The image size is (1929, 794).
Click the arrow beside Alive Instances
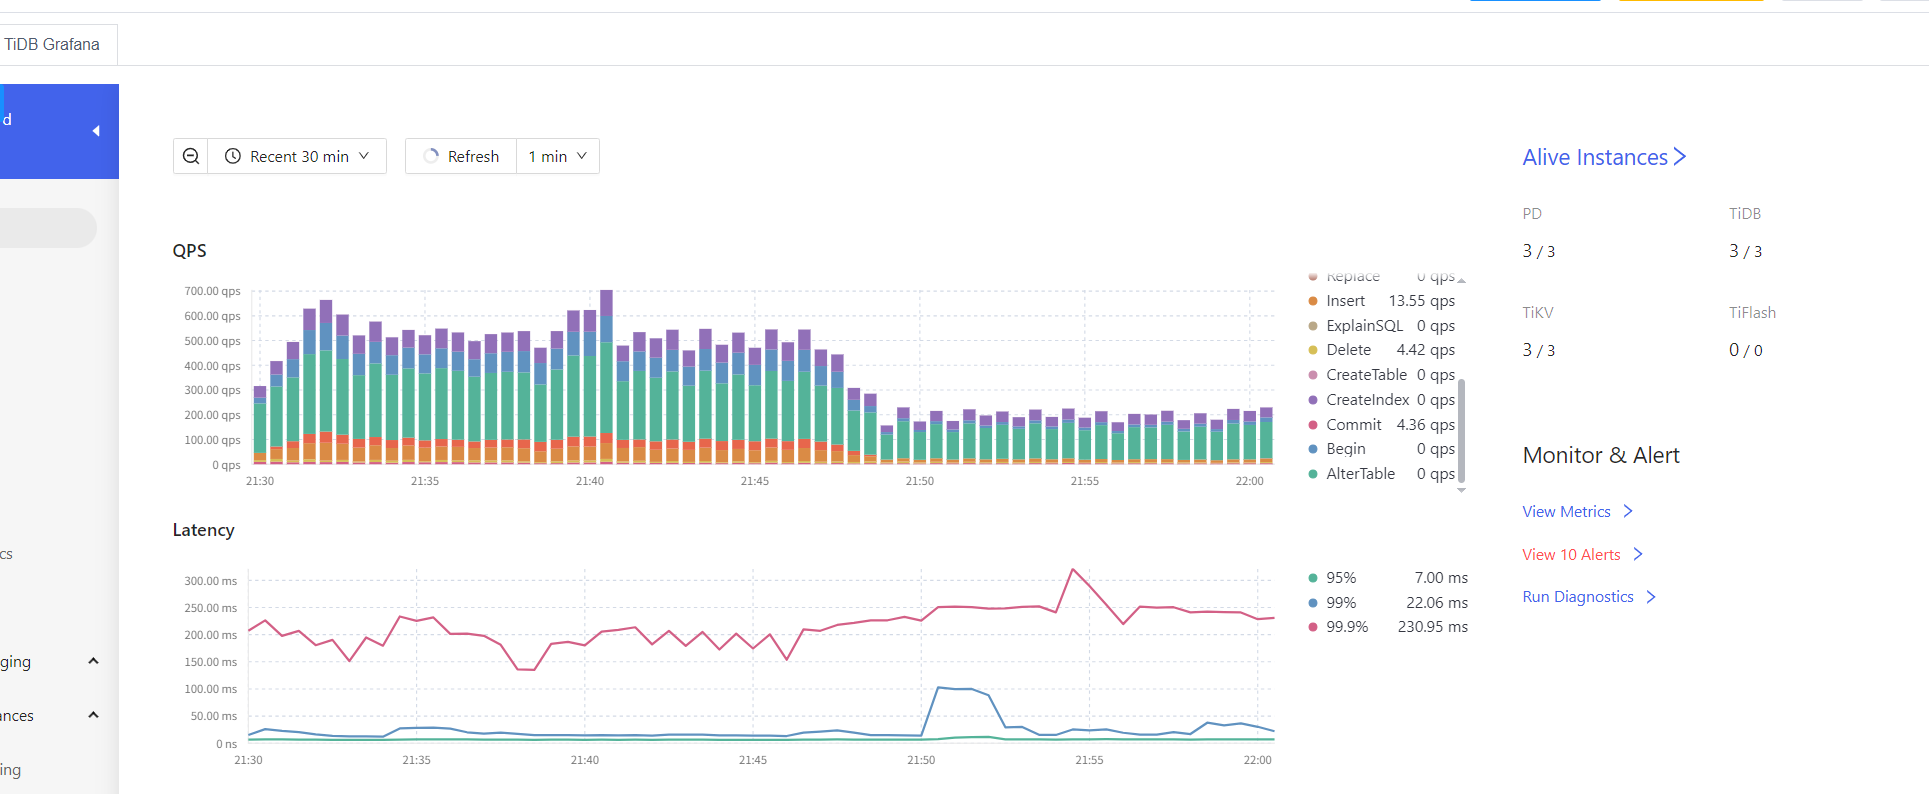coord(1680,157)
